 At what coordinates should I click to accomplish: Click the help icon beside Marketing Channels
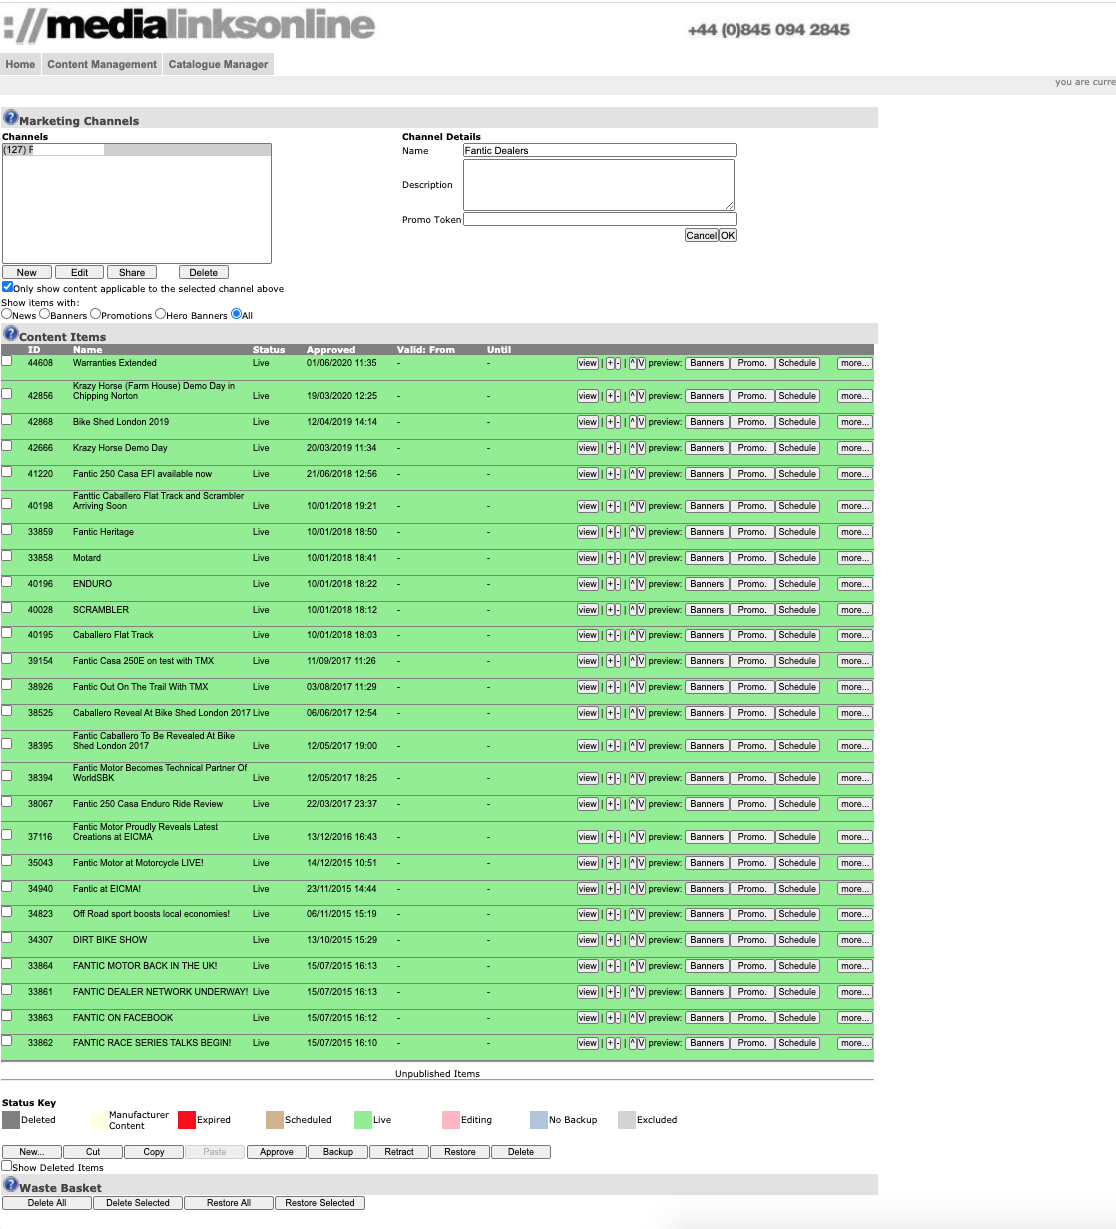pyautogui.click(x=10, y=117)
